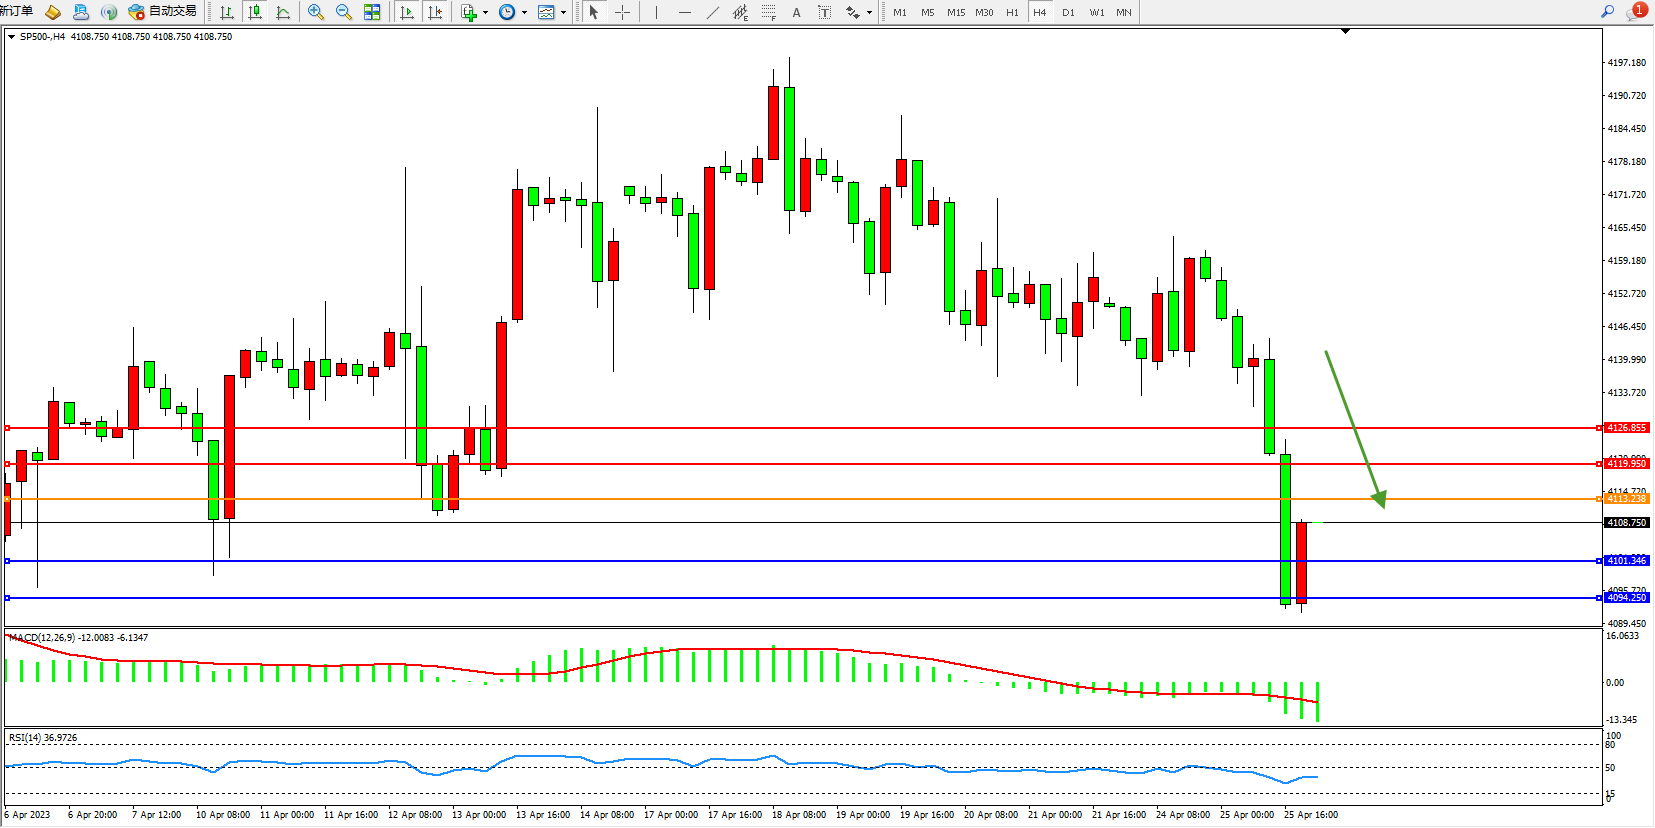Draw a horizontal line tool

684,12
